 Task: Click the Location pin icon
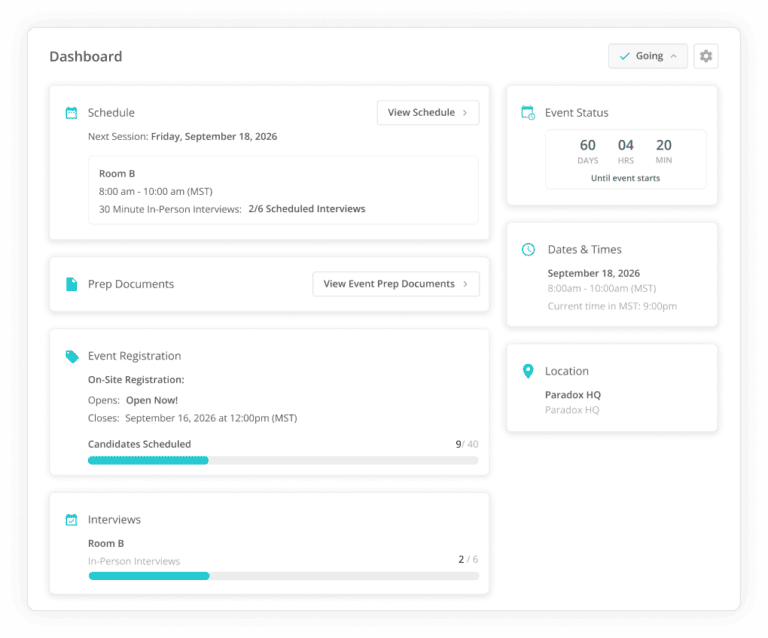528,371
